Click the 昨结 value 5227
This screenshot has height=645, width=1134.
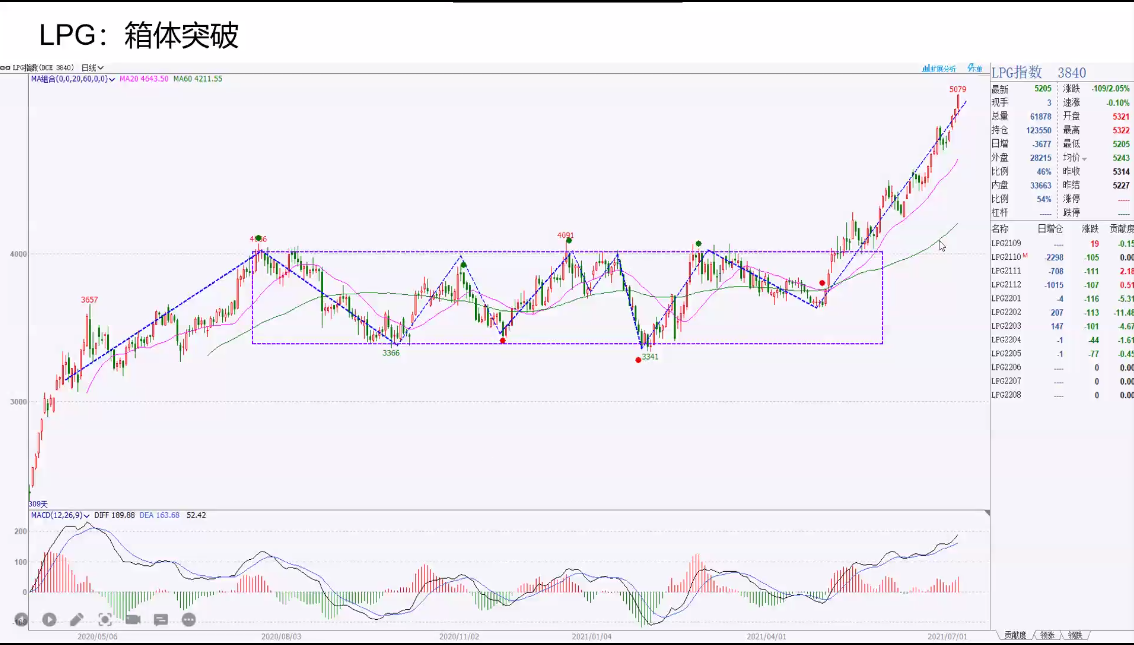(x=1121, y=186)
